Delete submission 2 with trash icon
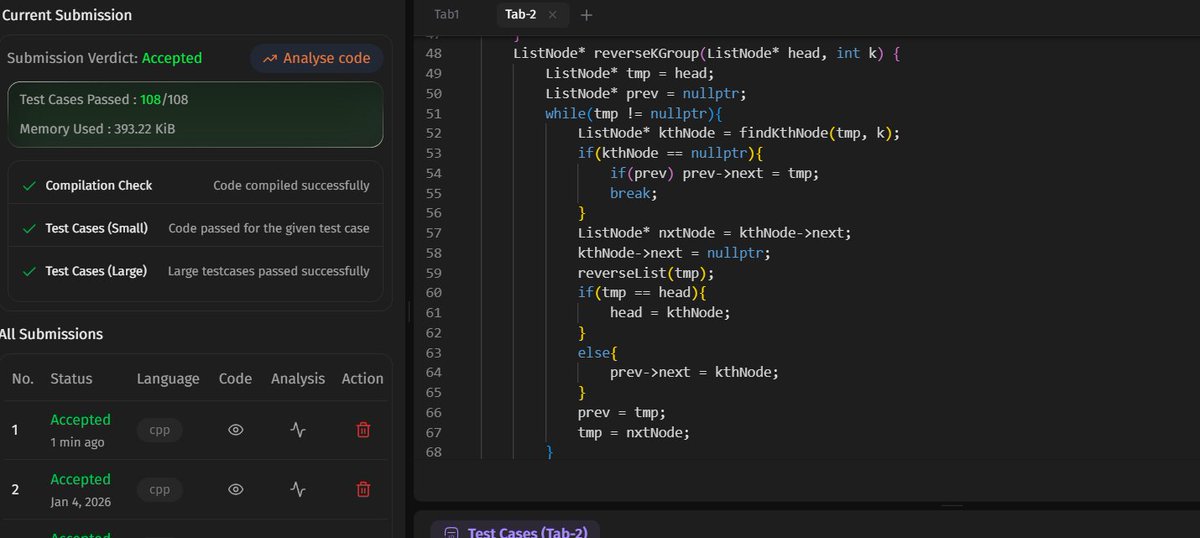The height and width of the screenshot is (538, 1200). (363, 490)
